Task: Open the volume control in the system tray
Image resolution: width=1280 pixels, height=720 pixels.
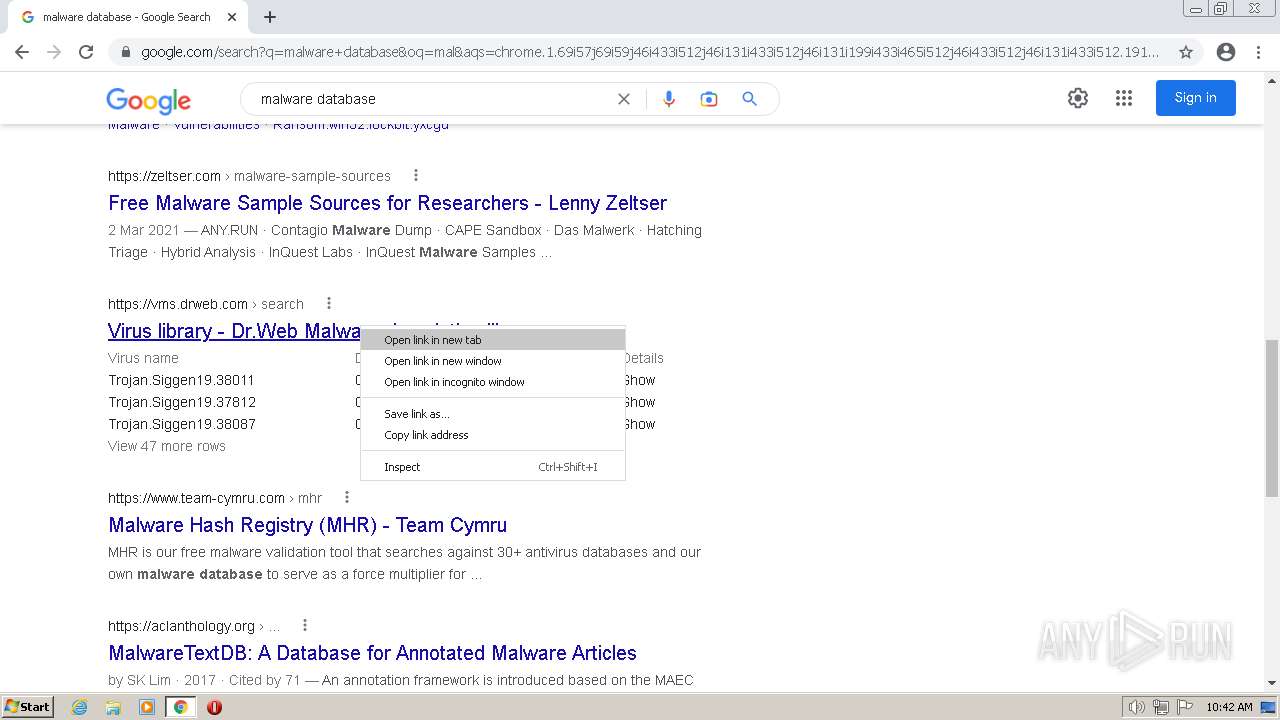Action: [1137, 707]
